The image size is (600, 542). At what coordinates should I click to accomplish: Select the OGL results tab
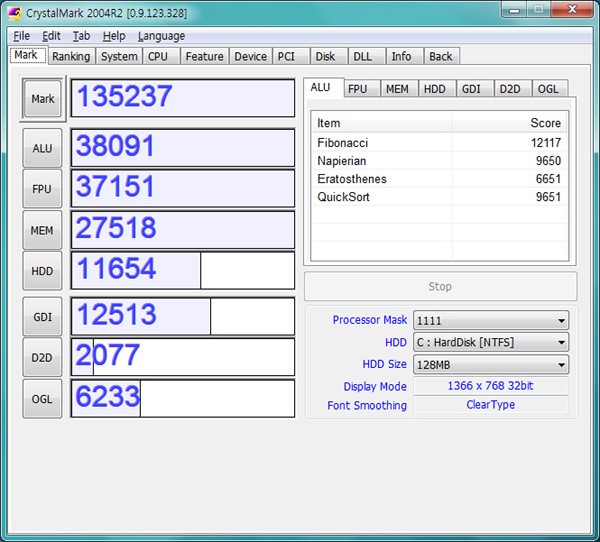[x=550, y=89]
